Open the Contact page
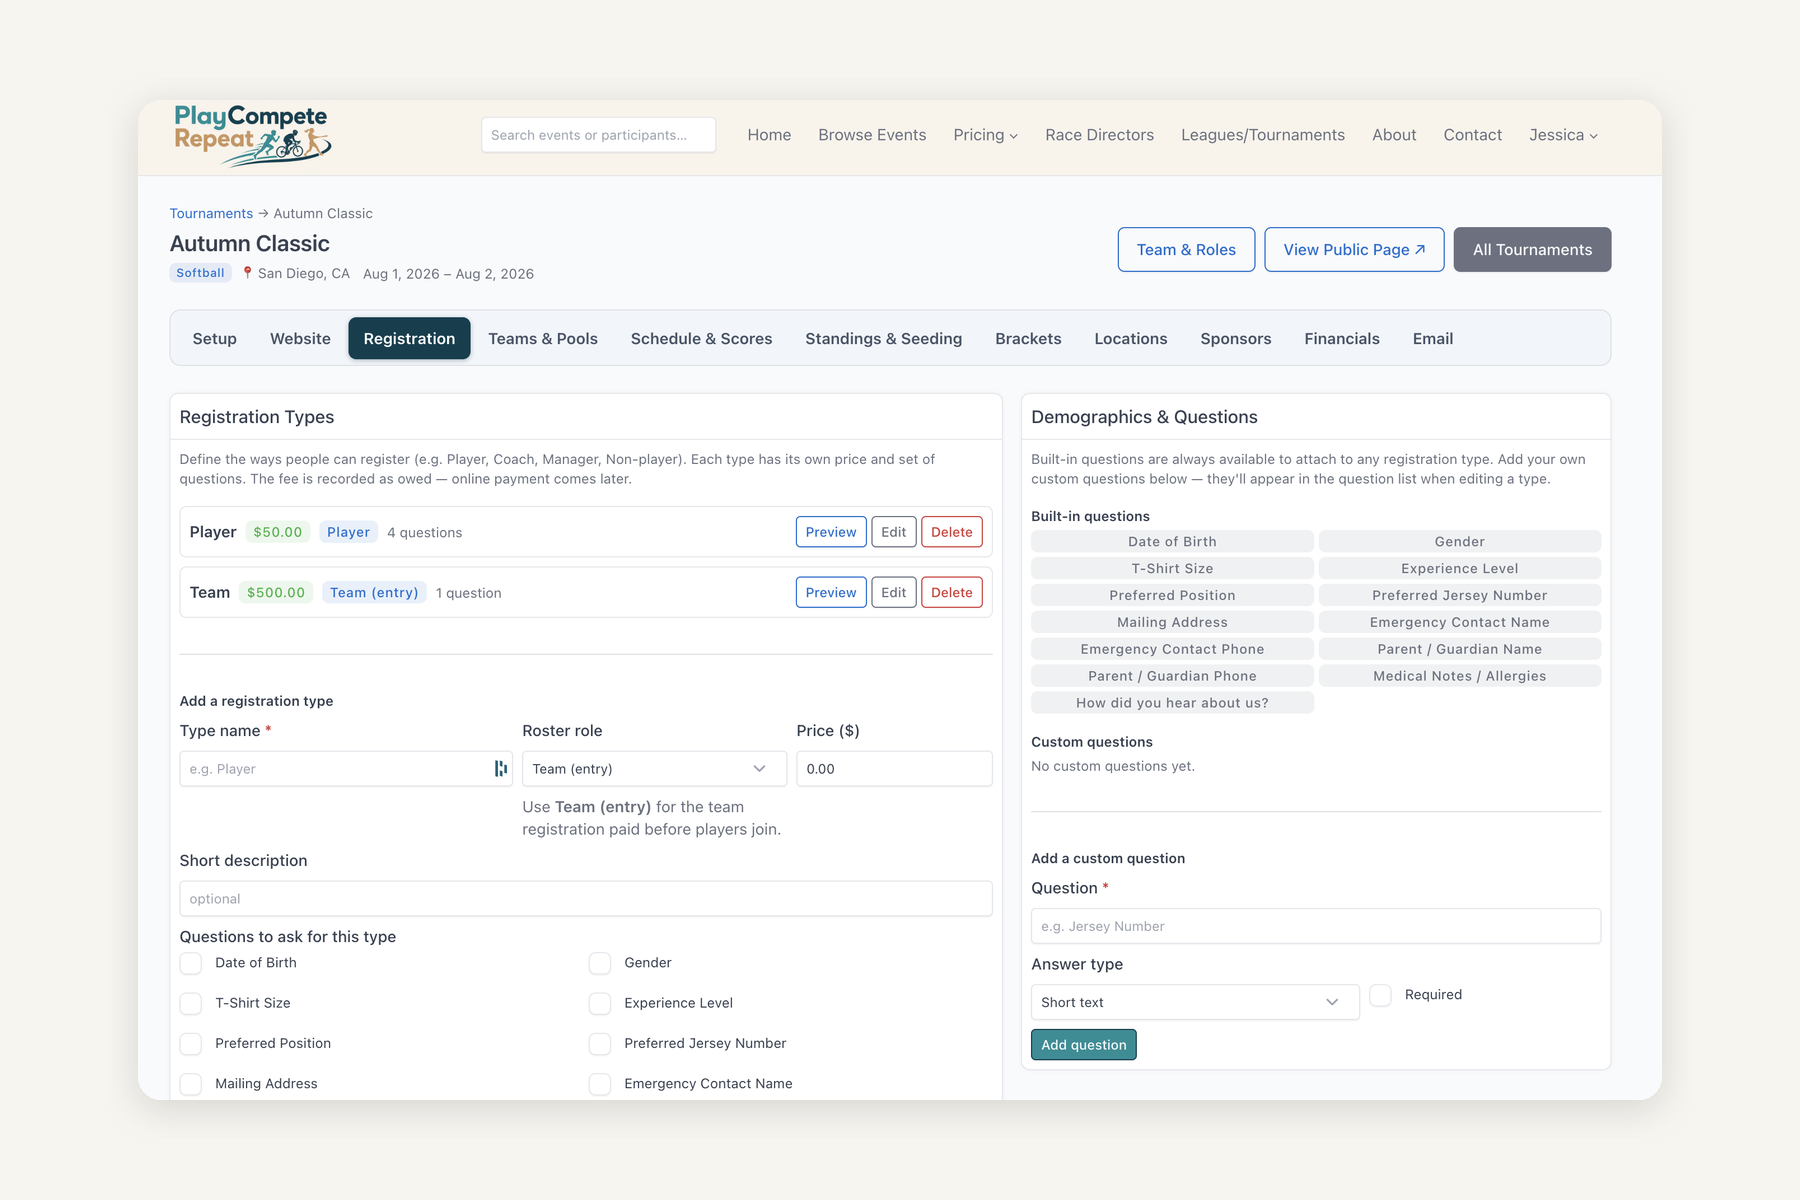This screenshot has width=1800, height=1200. (x=1473, y=135)
